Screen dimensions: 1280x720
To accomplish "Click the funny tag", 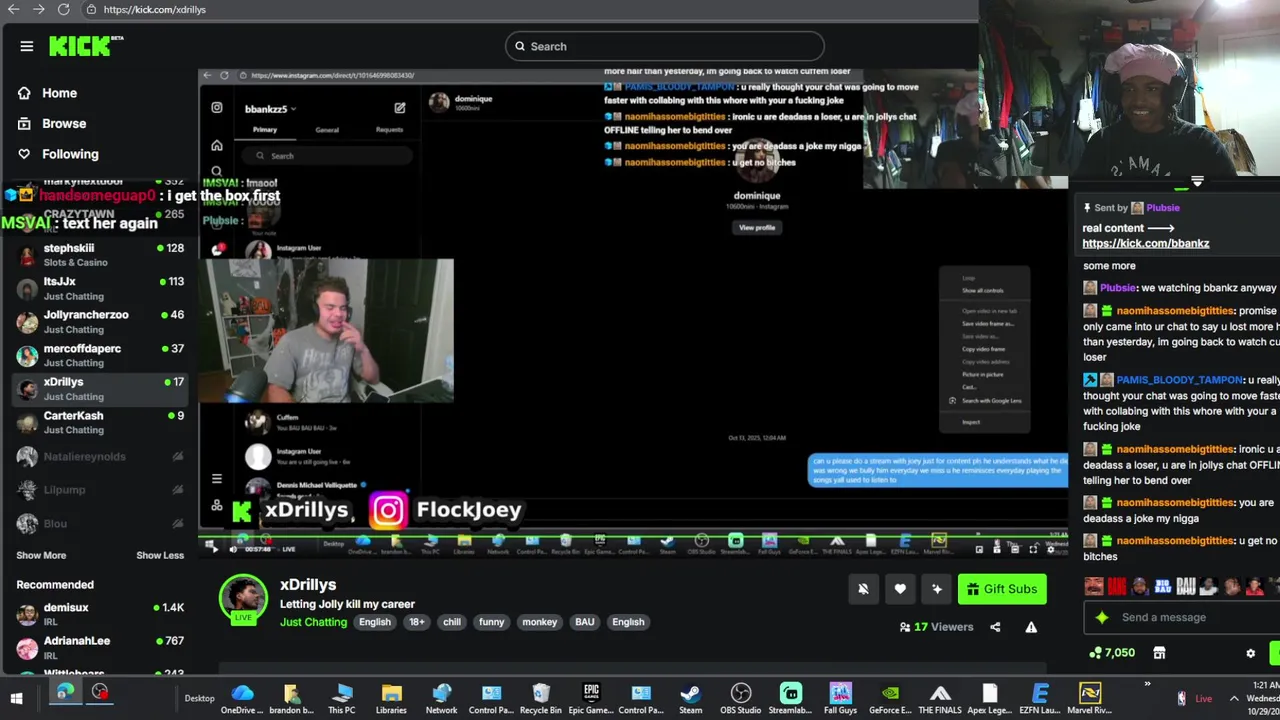I will tap(491, 622).
